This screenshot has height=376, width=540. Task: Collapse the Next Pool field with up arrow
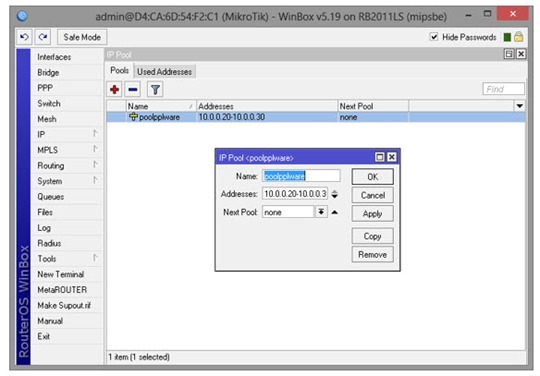[x=334, y=212]
